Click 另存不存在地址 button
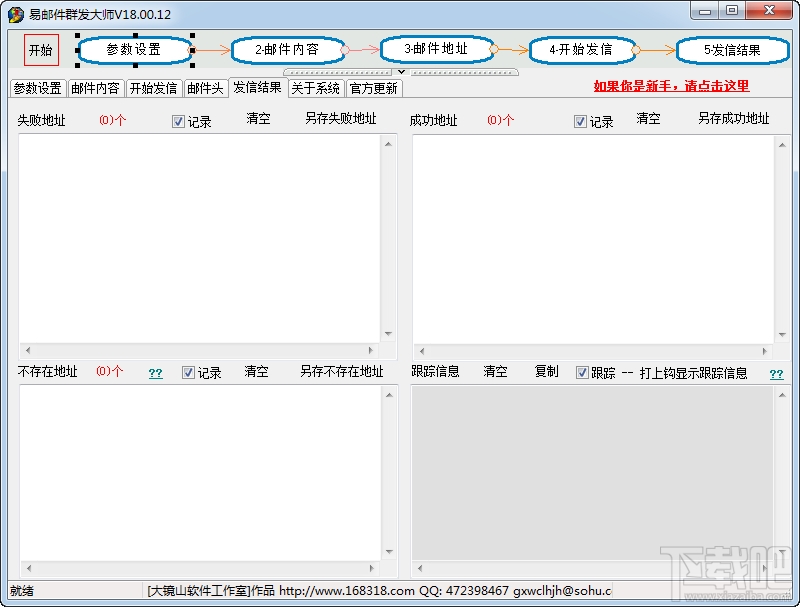Screen dimensions: 800x607 tap(342, 371)
